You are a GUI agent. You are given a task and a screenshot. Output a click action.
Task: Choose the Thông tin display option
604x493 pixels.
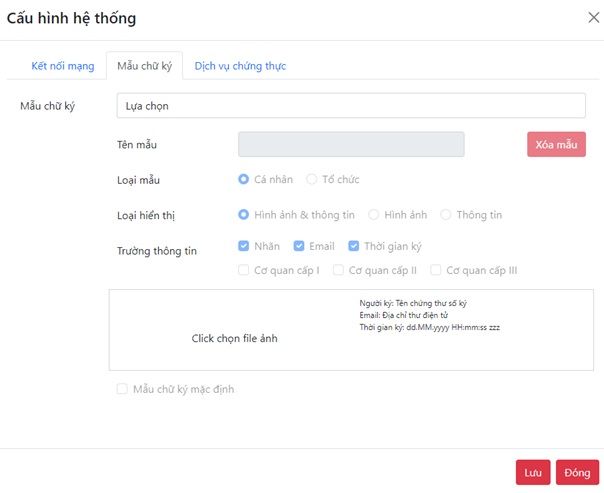446,215
